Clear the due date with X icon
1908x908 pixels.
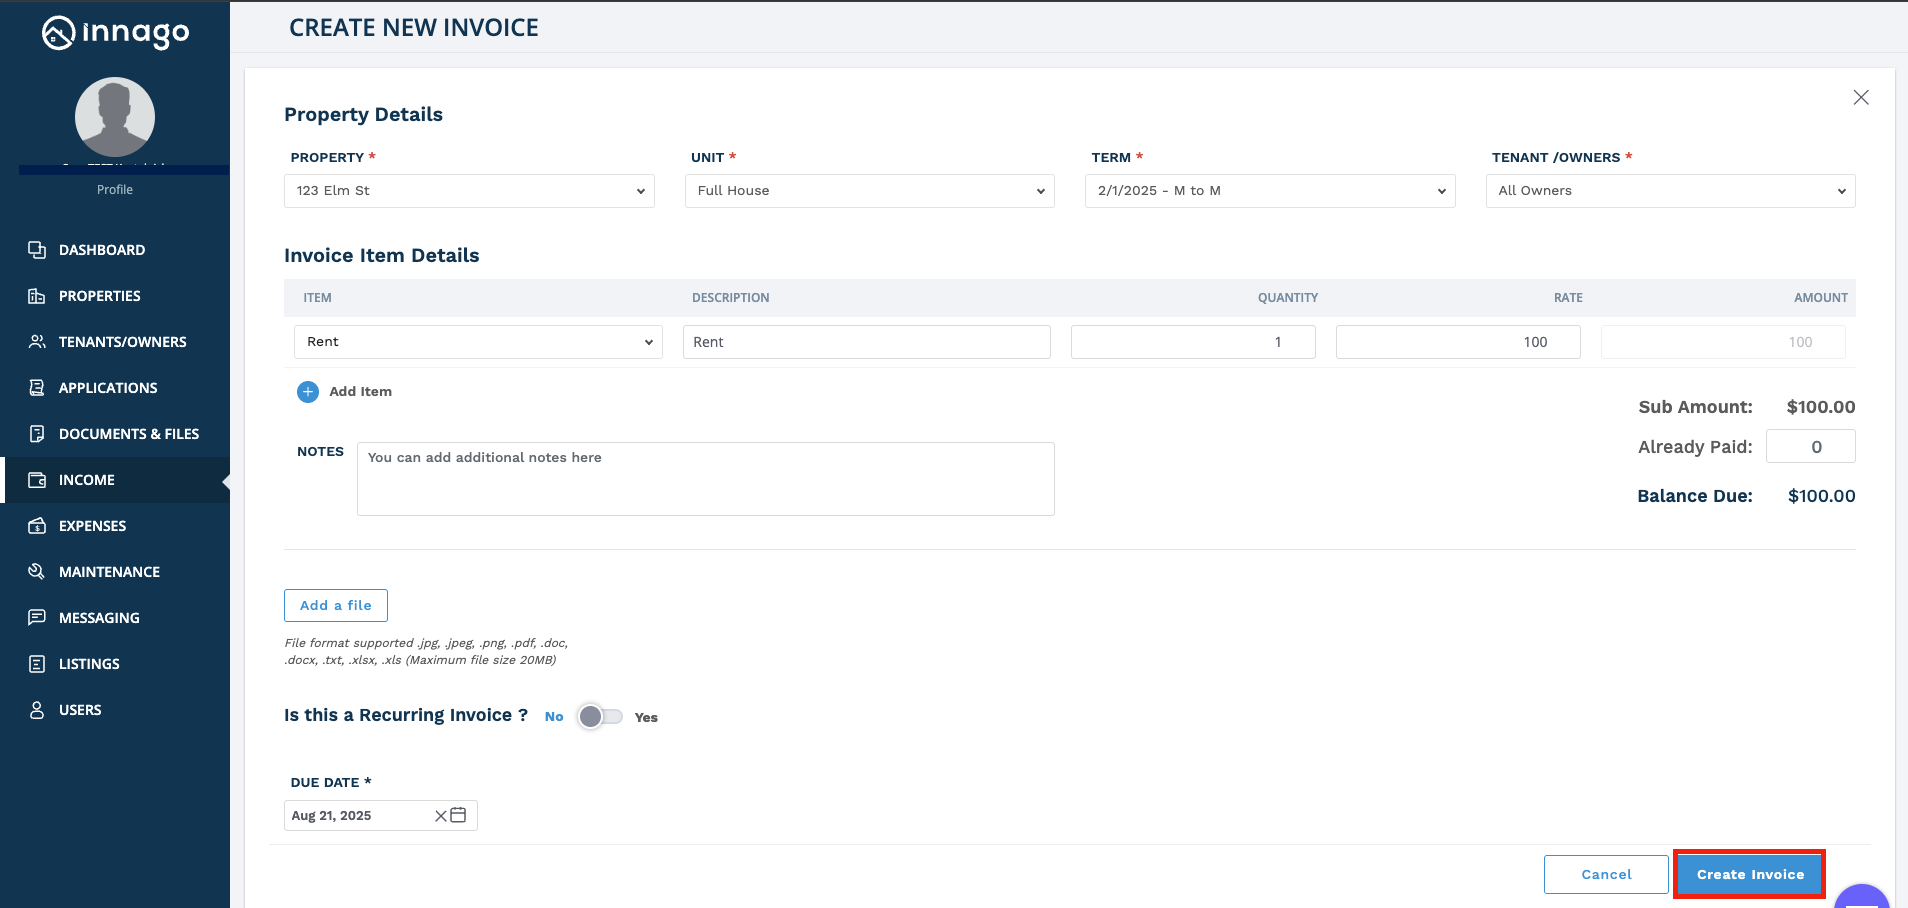point(440,816)
